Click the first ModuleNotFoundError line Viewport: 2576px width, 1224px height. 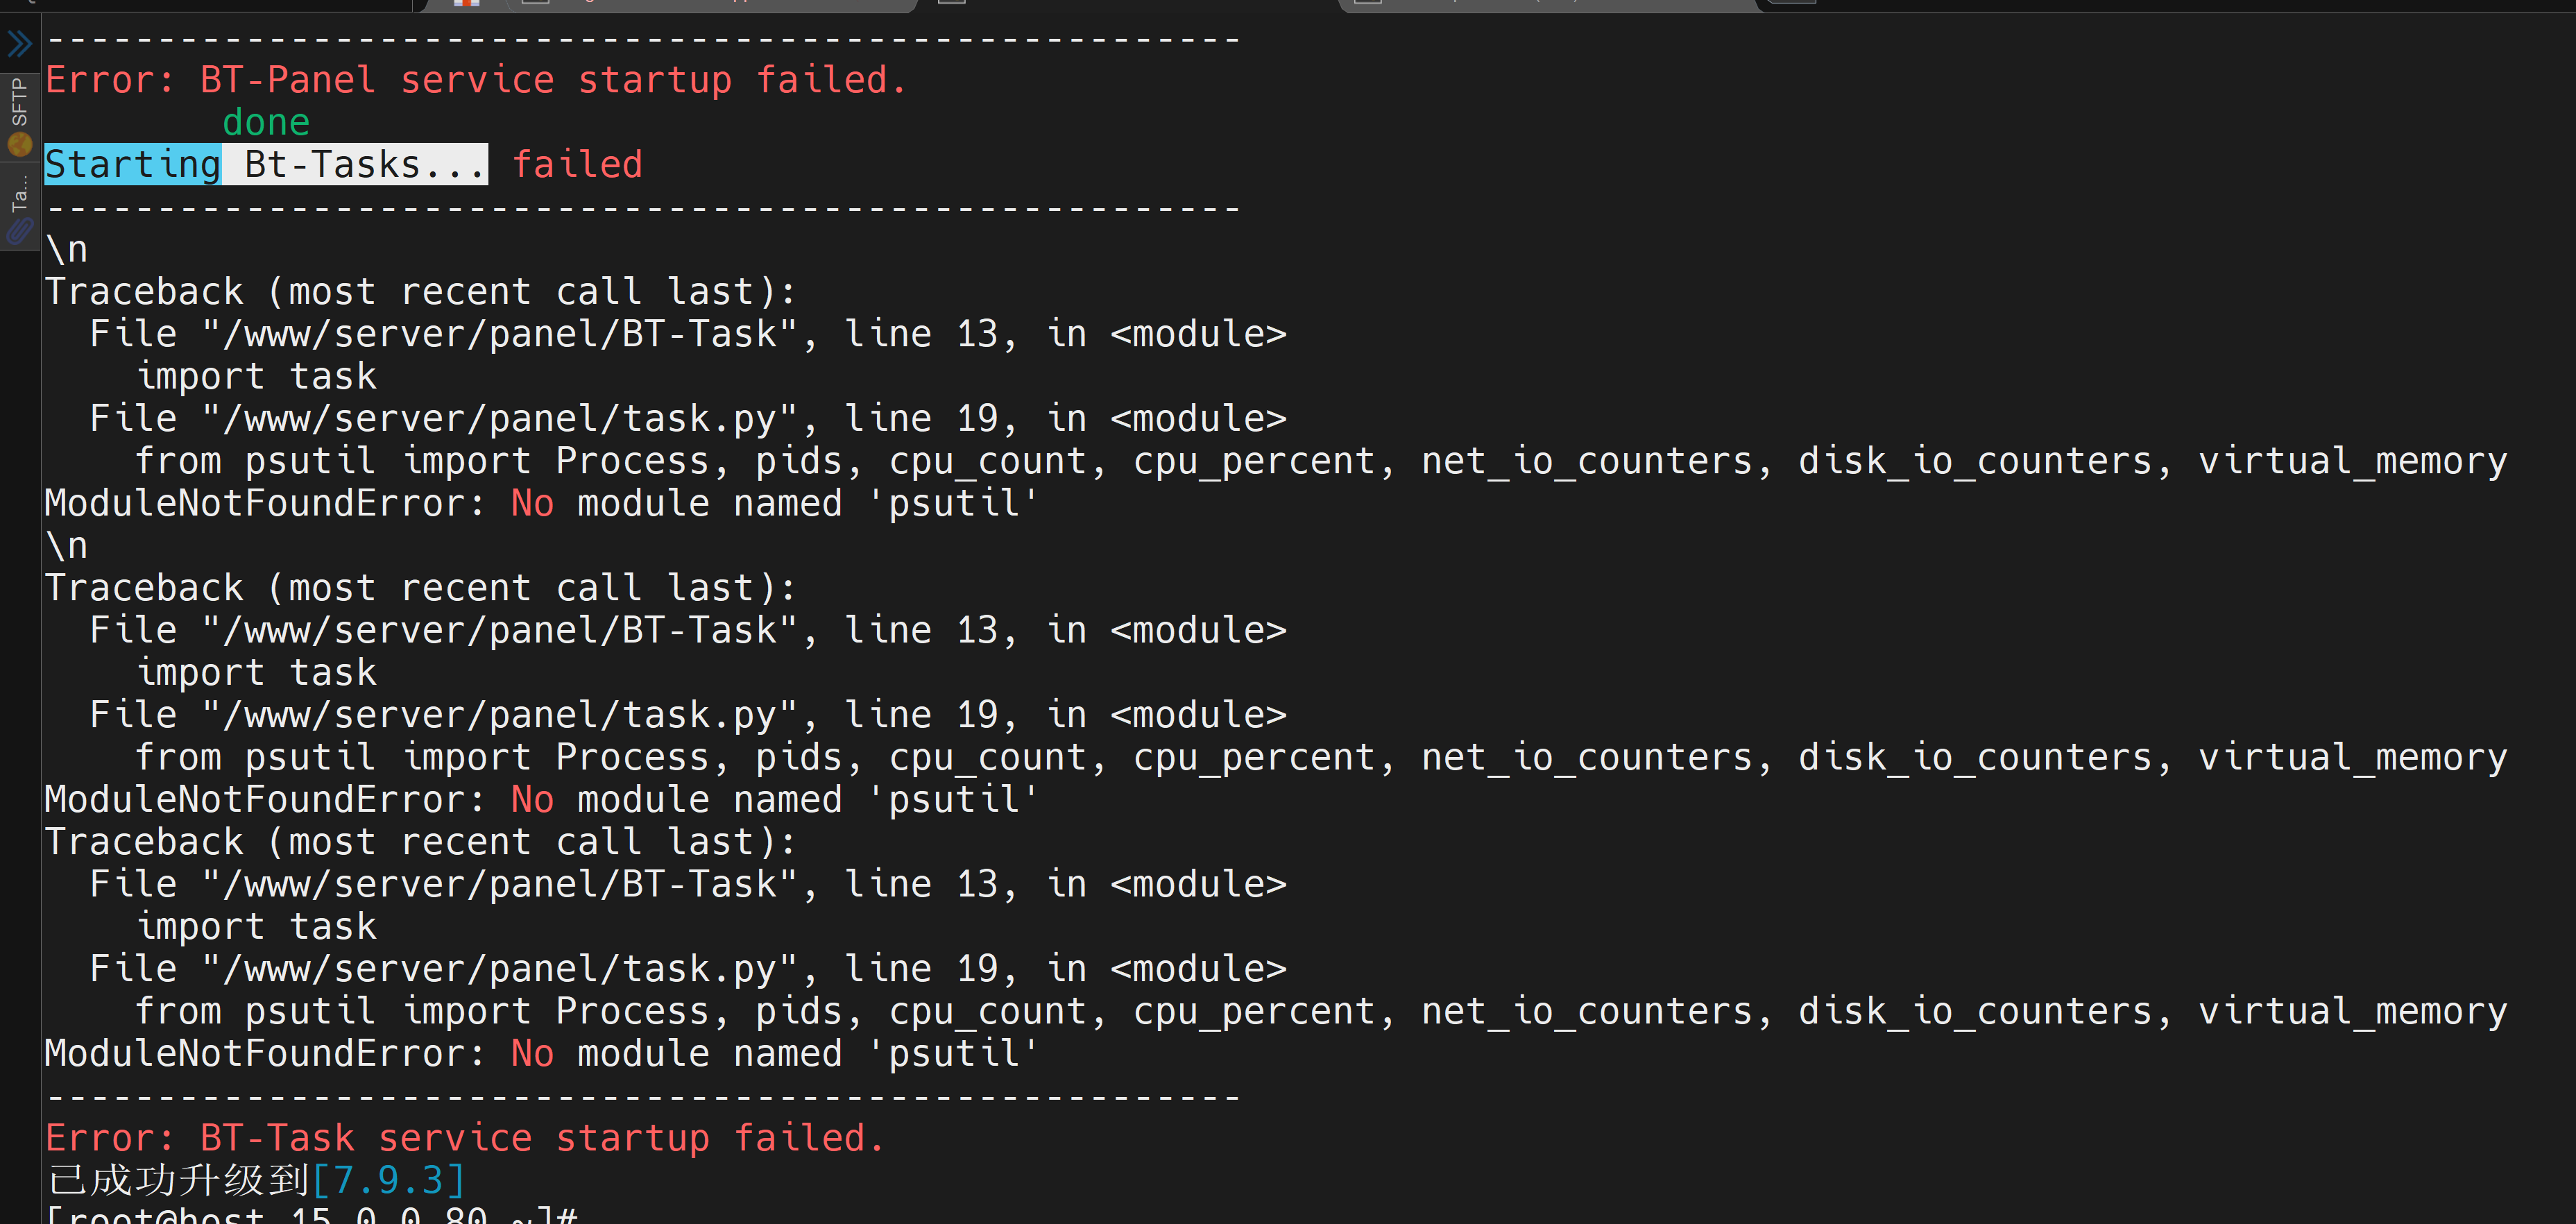(x=542, y=503)
